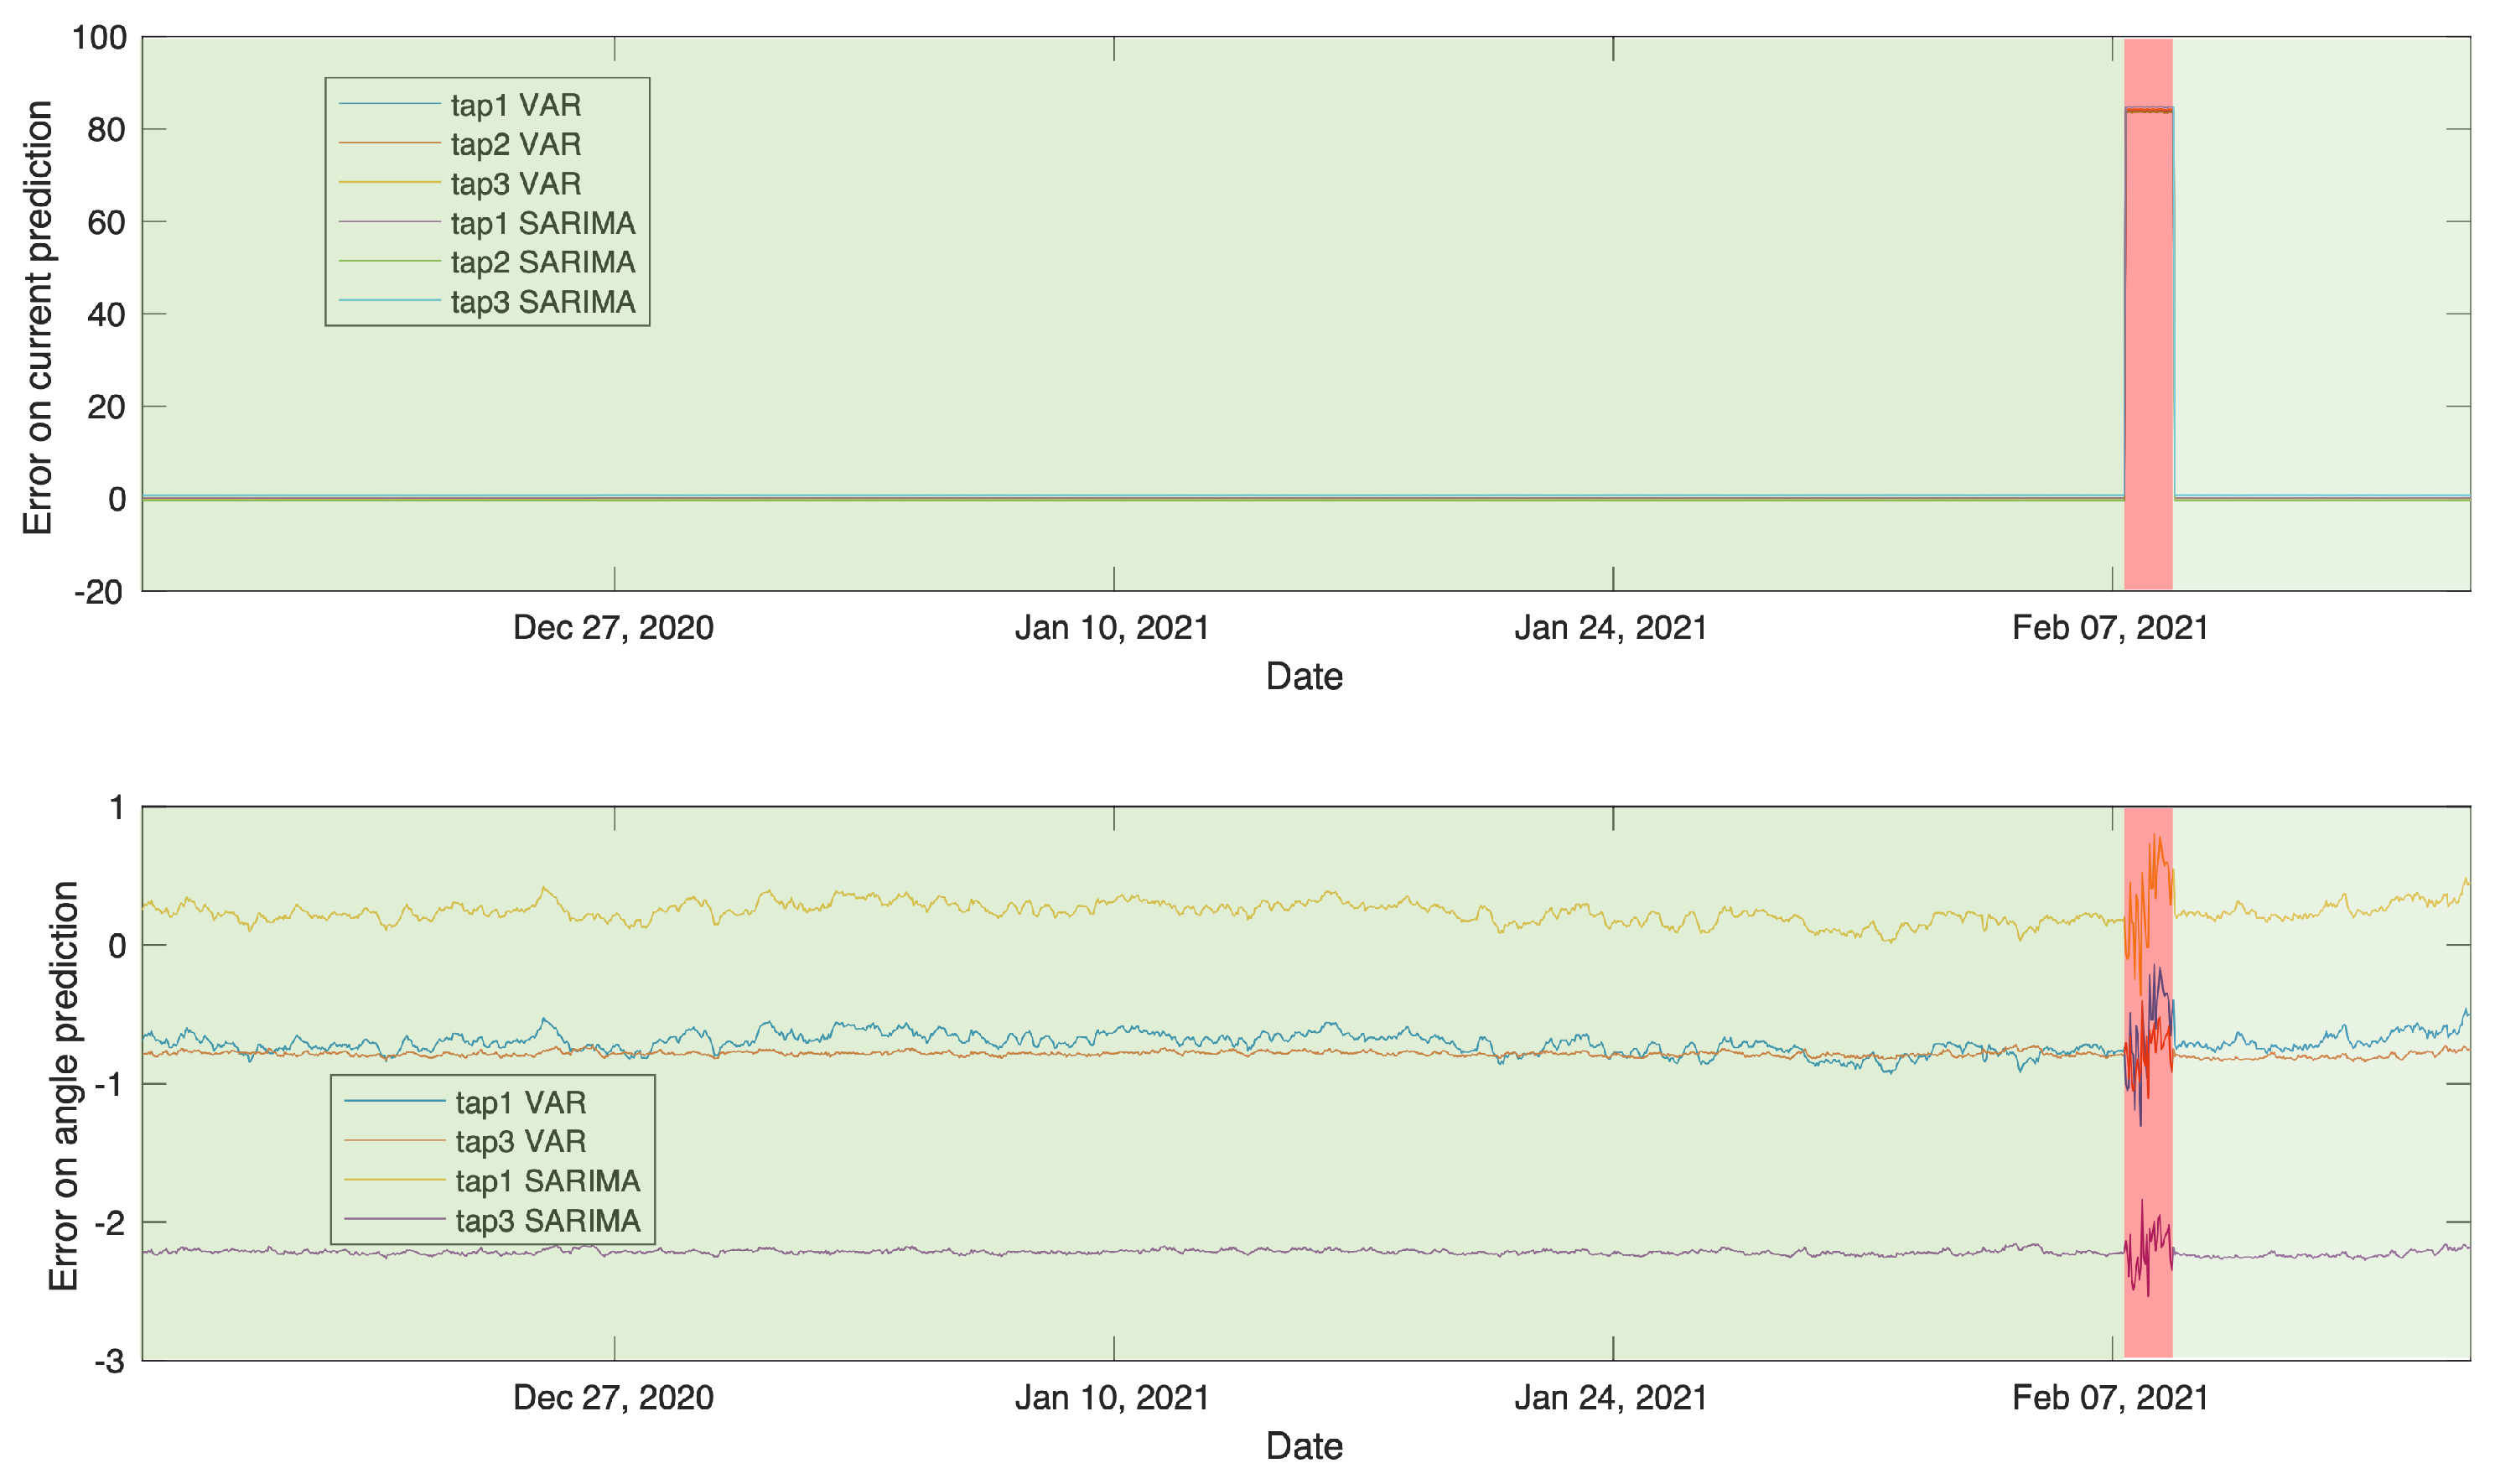
Task: Click tap1 VAR entry in angle prediction legend
Action: click(520, 1102)
